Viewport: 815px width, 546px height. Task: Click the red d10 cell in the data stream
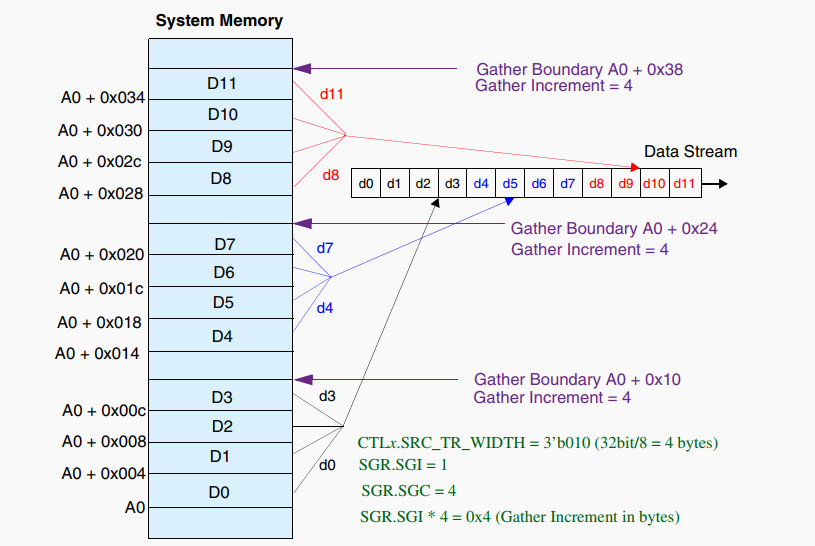click(655, 183)
